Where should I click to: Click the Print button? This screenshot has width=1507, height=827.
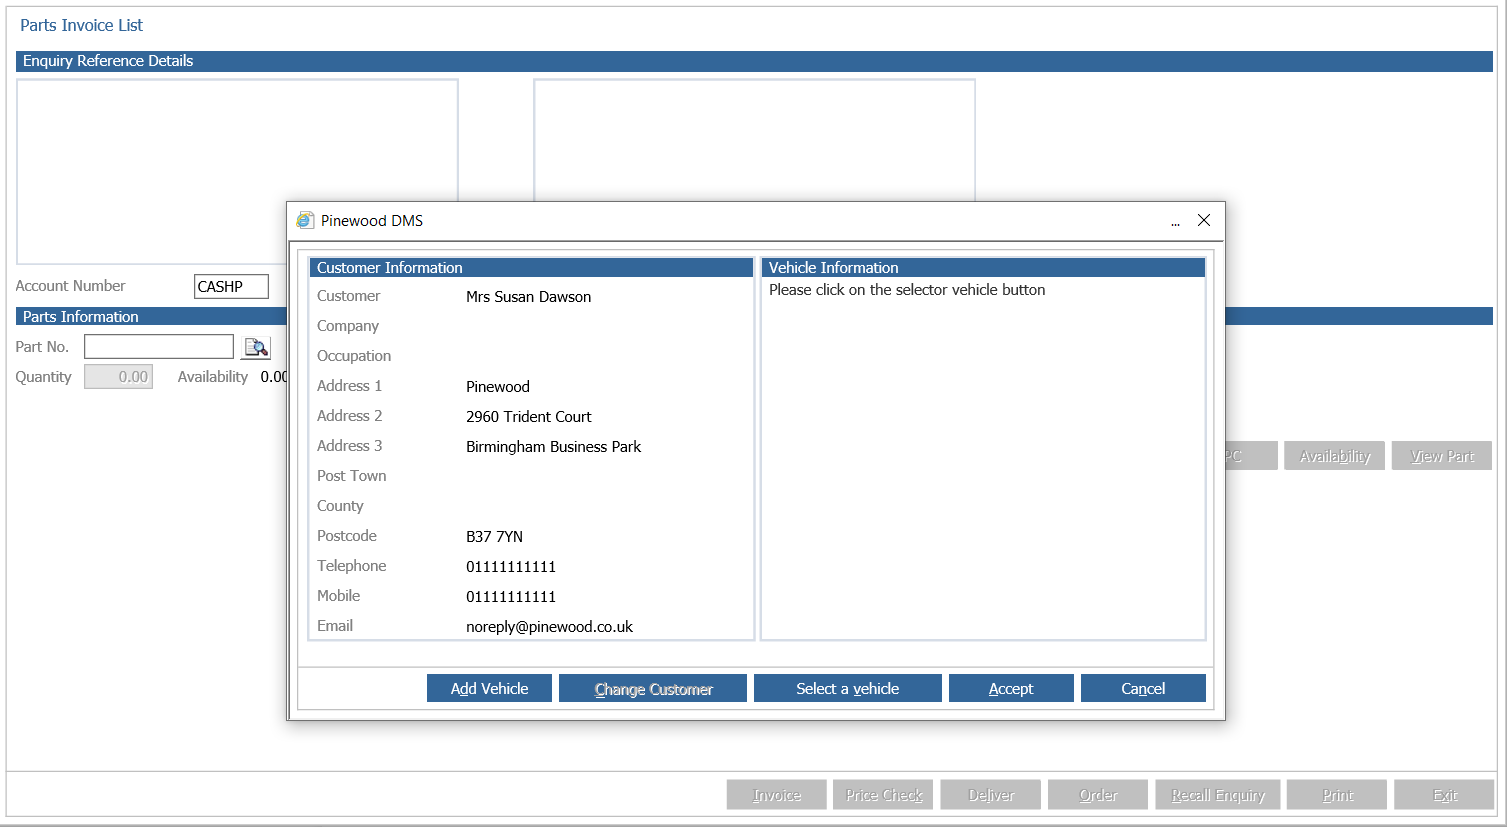point(1337,795)
